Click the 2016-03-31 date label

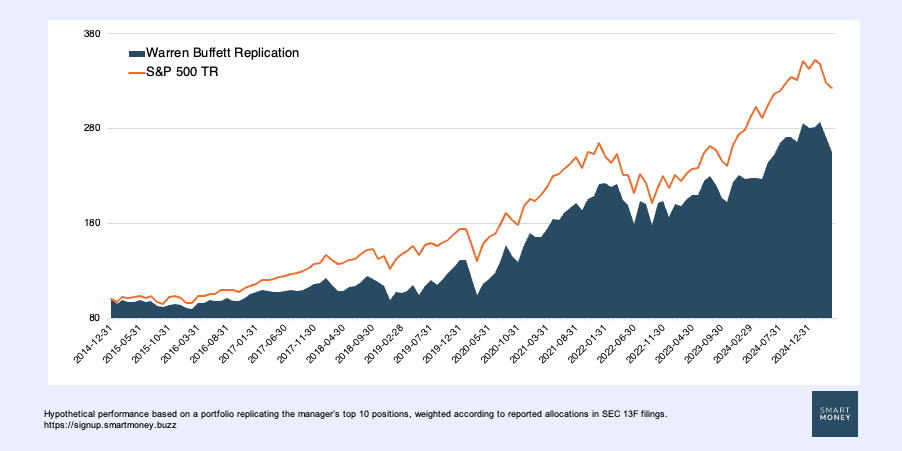(x=180, y=343)
